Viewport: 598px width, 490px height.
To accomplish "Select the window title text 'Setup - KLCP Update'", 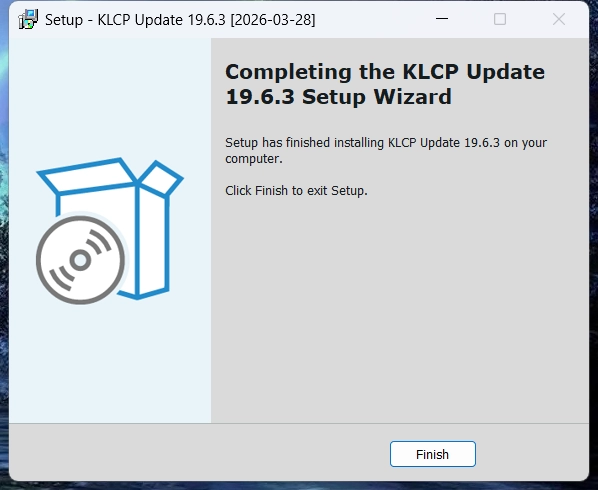I will 113,19.
